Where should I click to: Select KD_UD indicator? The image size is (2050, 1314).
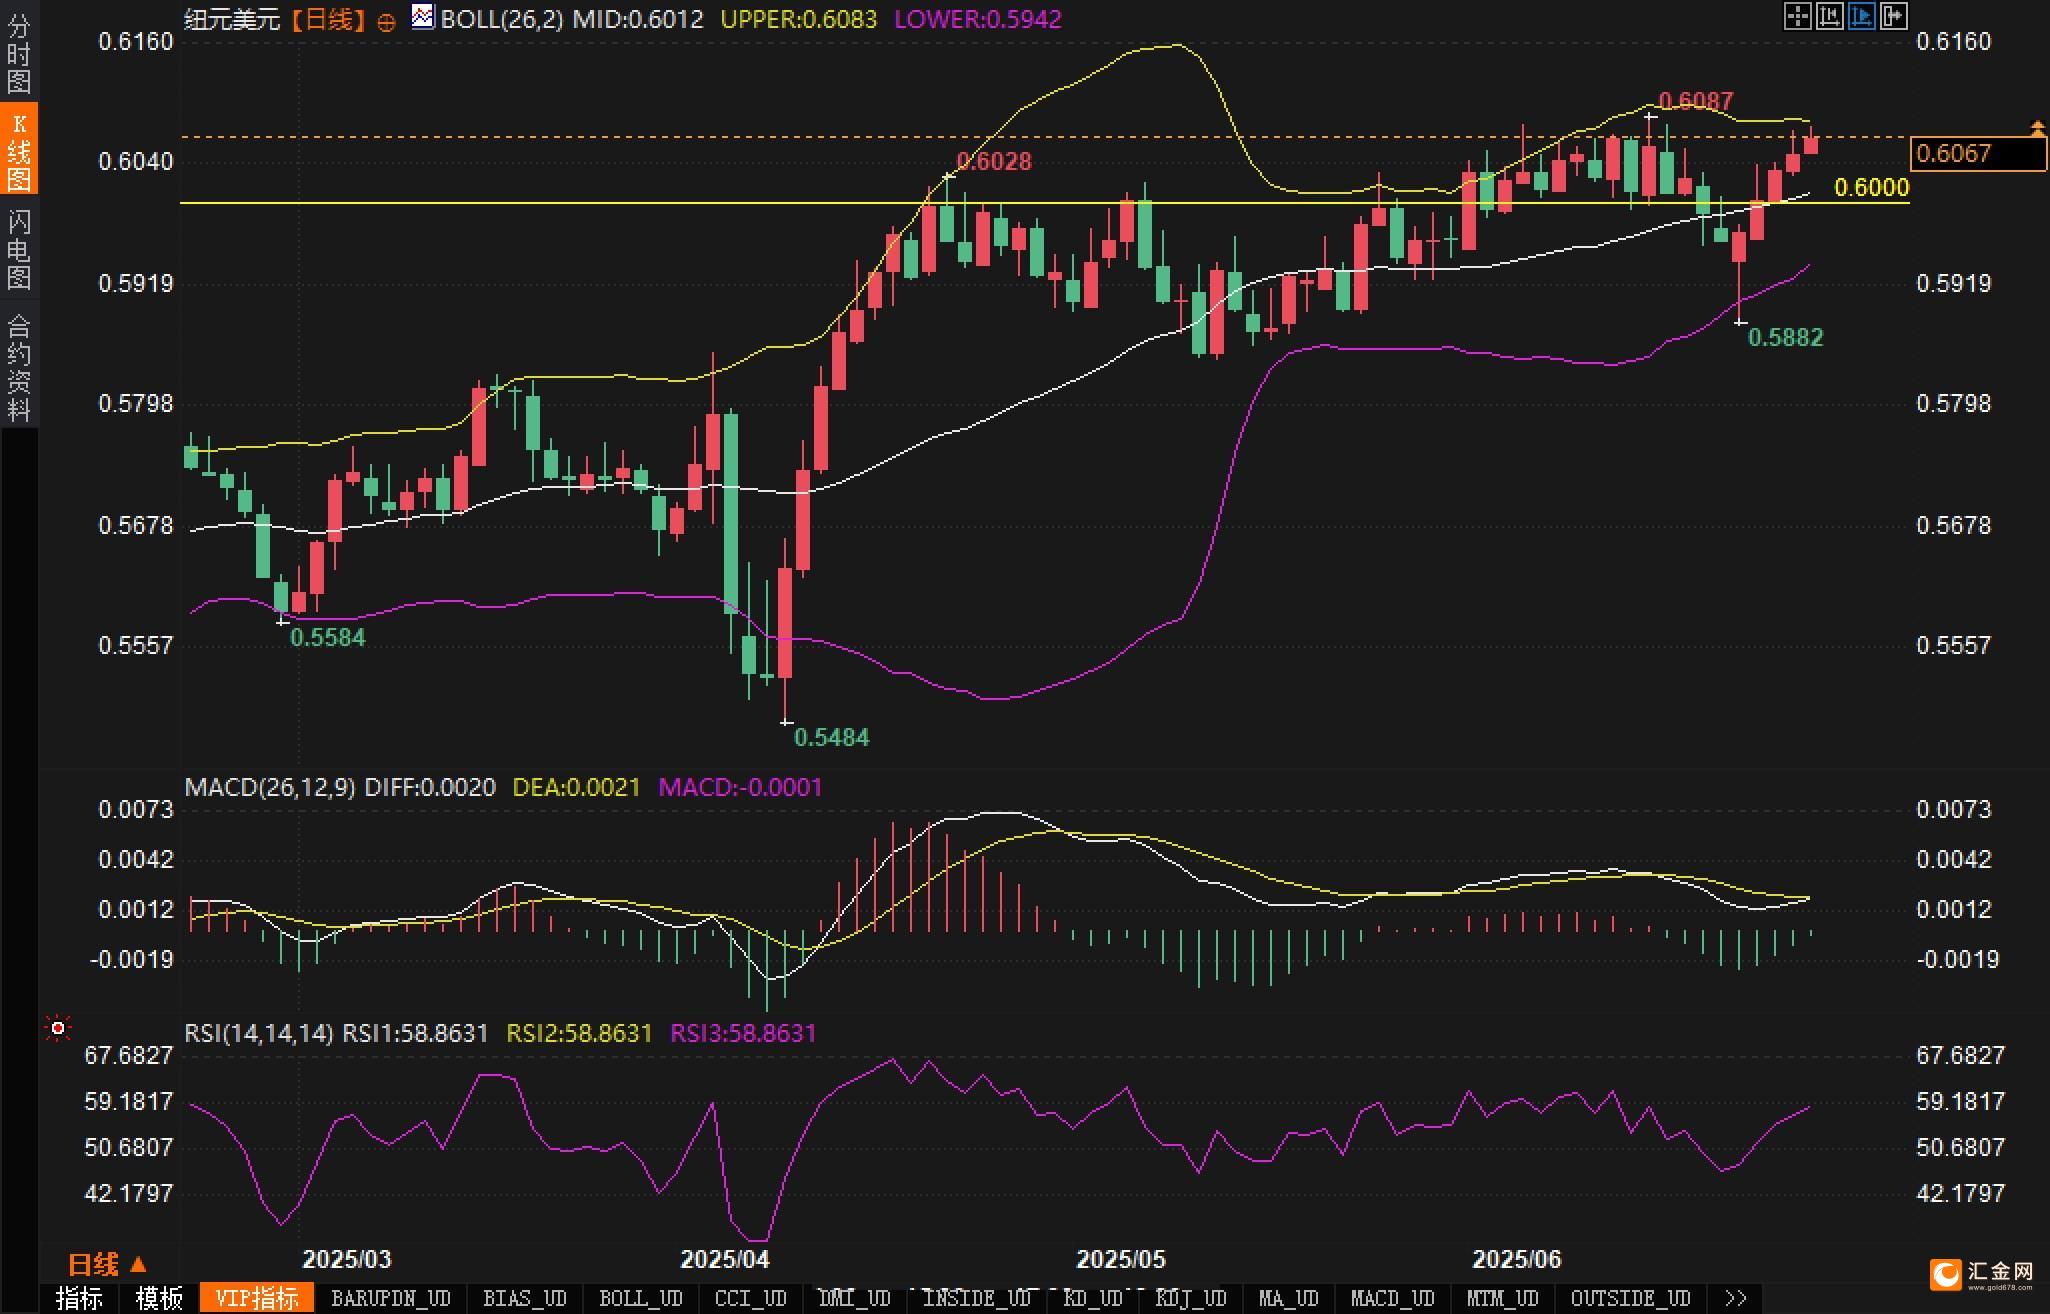click(x=1093, y=1298)
